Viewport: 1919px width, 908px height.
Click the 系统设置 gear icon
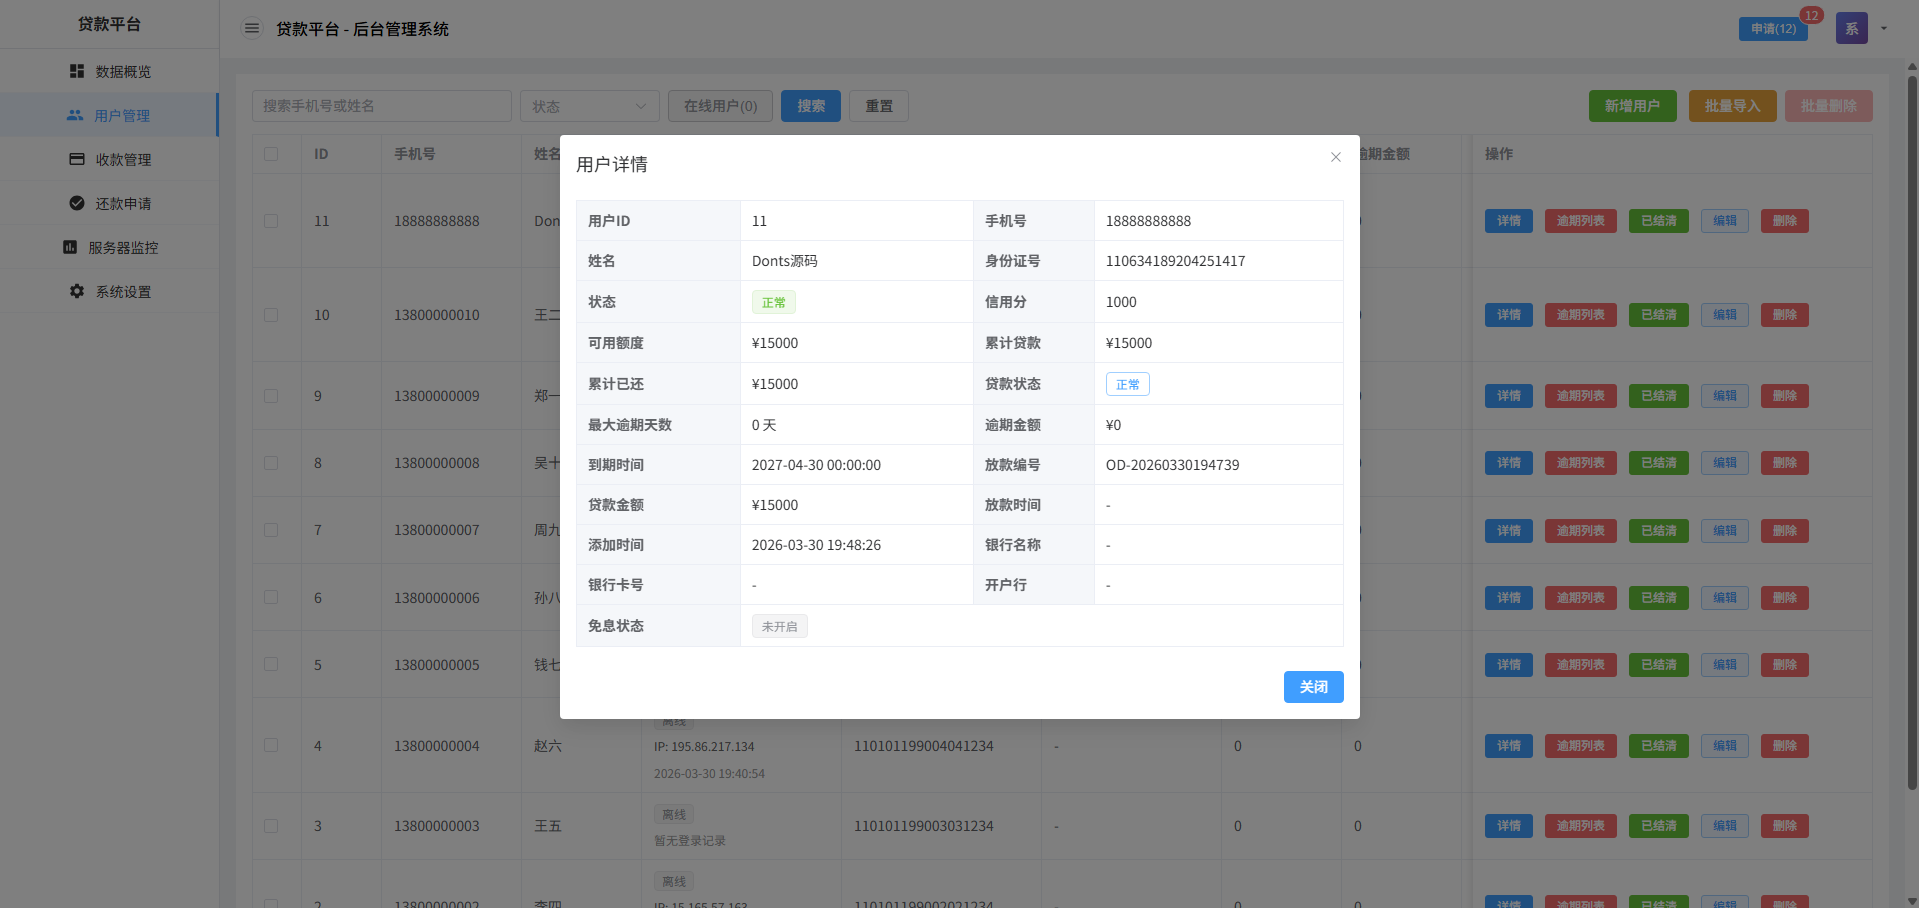click(77, 291)
